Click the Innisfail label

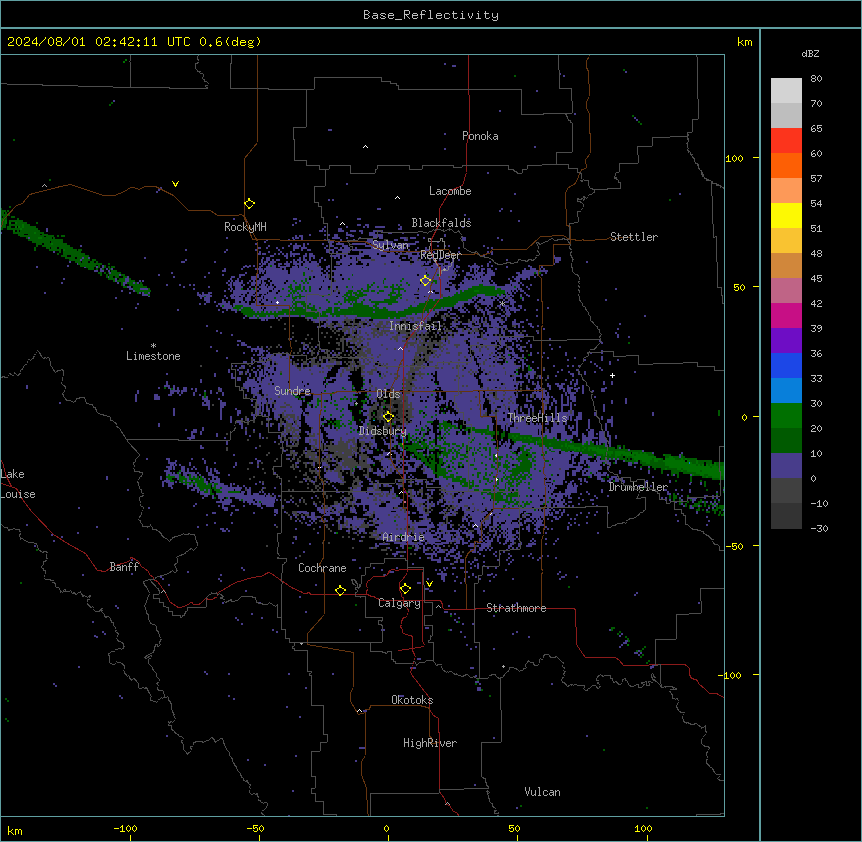pos(415,326)
